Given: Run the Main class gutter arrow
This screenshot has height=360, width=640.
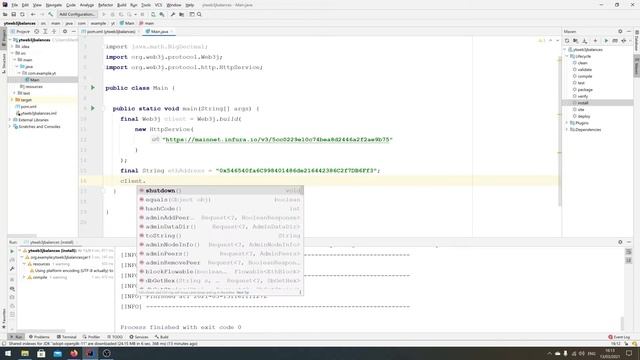Looking at the screenshot, I should 93,87.
